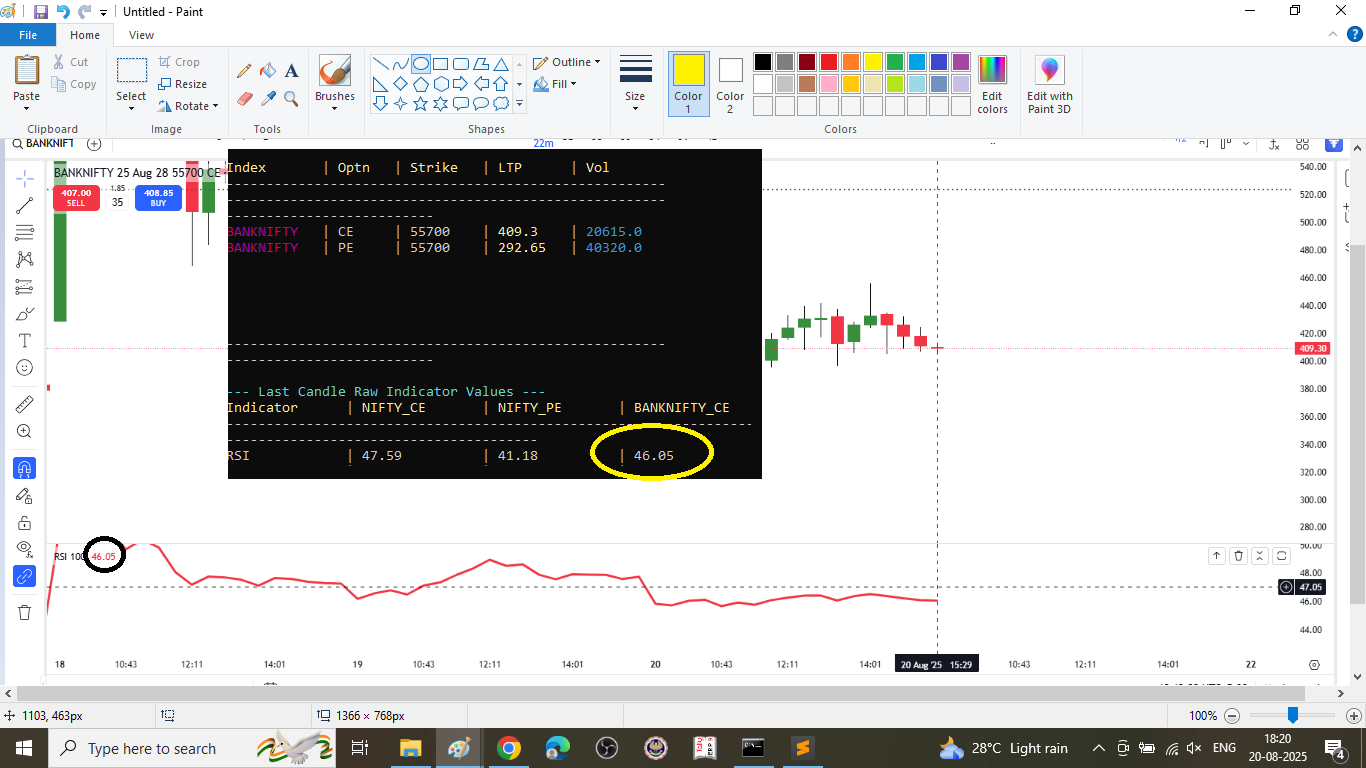
Task: Expand the Rotate dropdown
Action: tap(189, 106)
